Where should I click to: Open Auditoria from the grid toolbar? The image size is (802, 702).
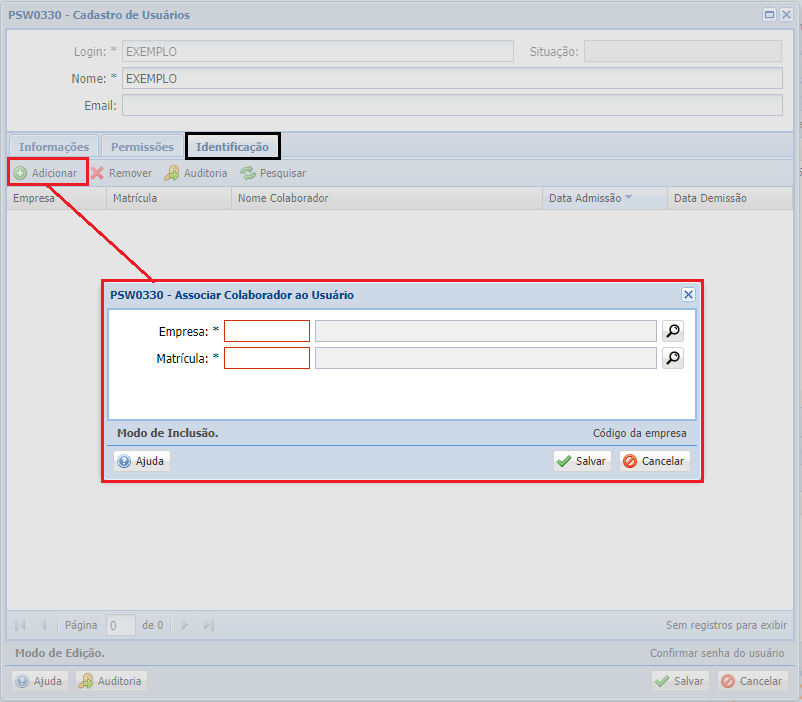click(x=196, y=173)
